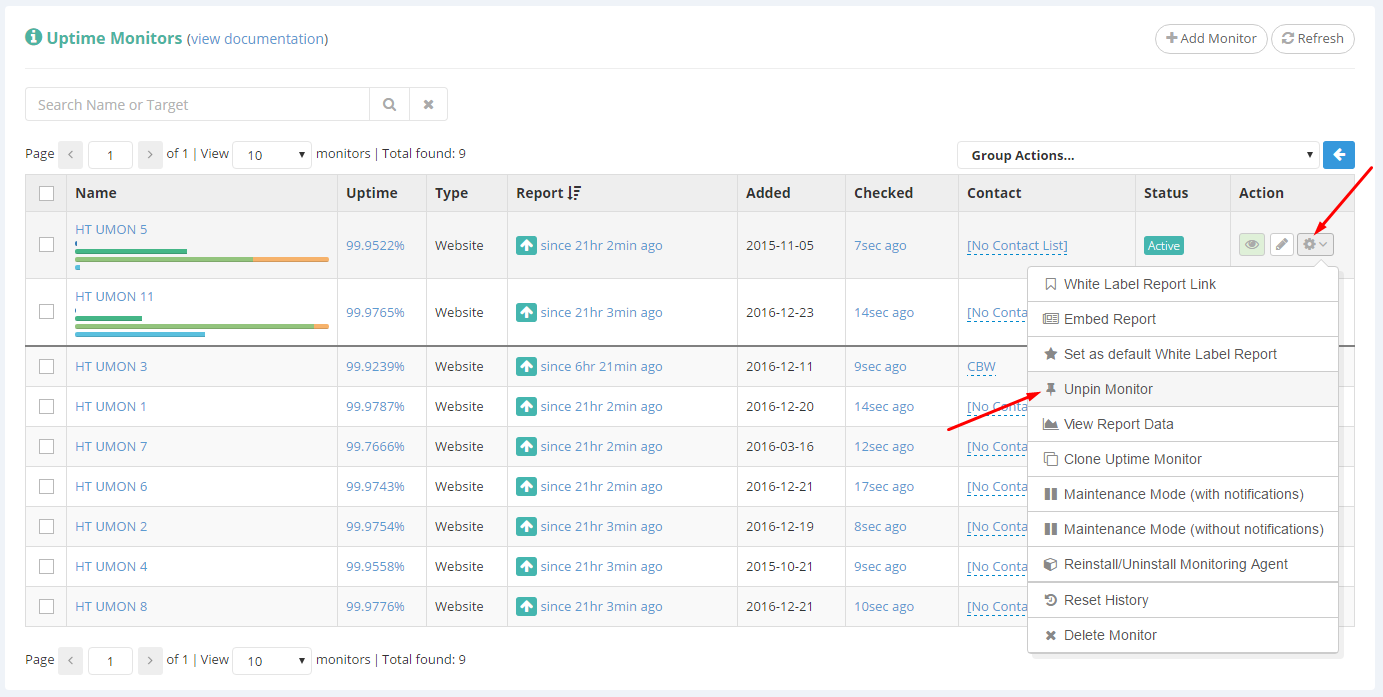The width and height of the screenshot is (1383, 697).
Task: Open View Report Data
Action: [1183, 424]
